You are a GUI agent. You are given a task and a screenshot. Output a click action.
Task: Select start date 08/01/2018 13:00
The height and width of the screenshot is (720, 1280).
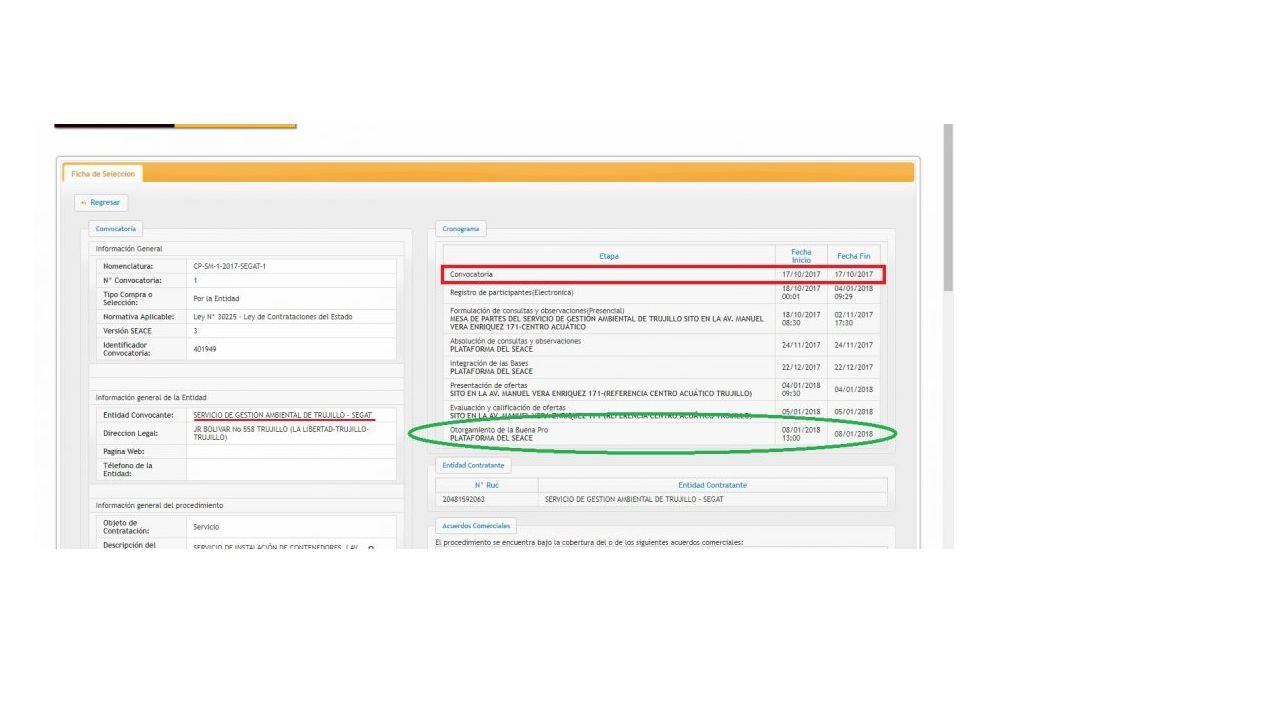pos(801,434)
